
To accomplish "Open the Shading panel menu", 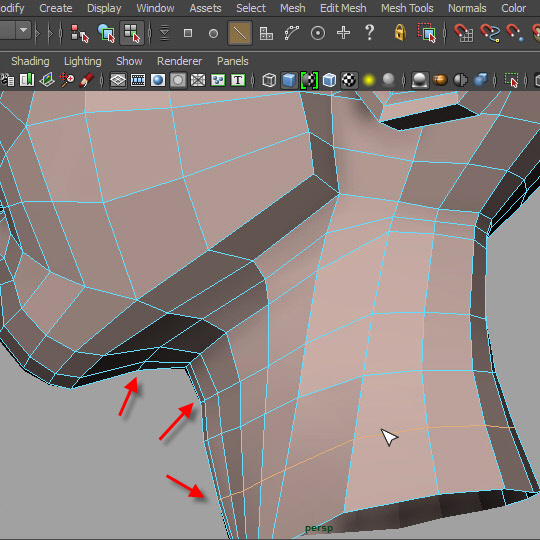I will pos(30,61).
